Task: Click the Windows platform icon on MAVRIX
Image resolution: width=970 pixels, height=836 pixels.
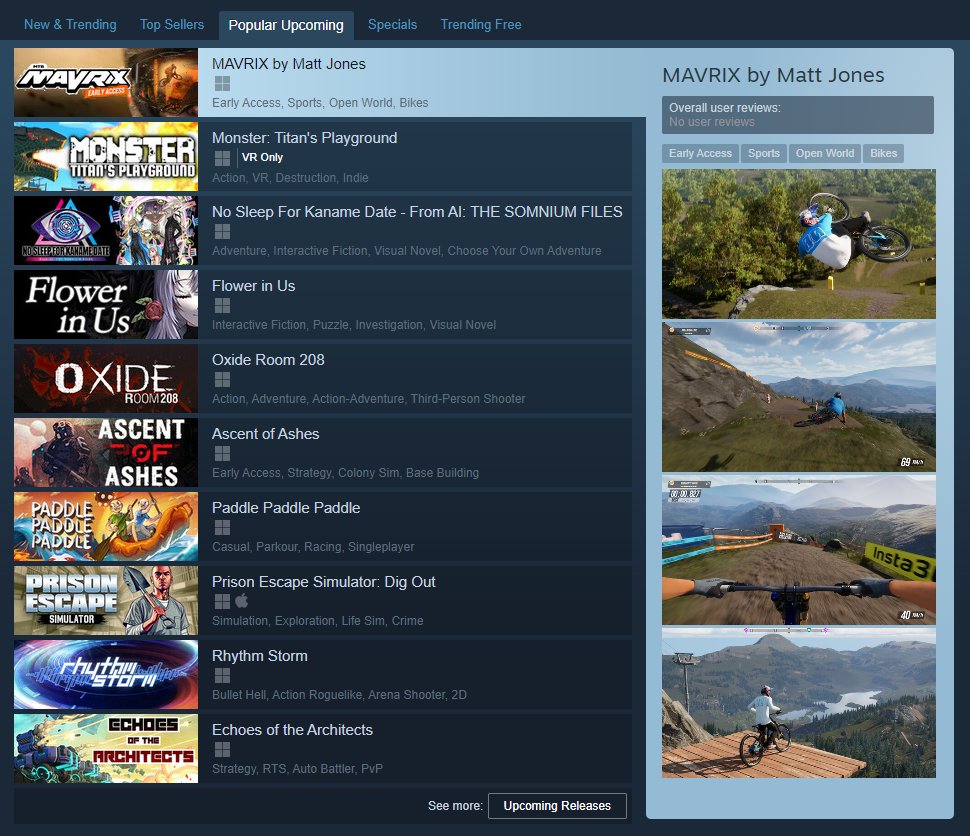Action: (221, 85)
